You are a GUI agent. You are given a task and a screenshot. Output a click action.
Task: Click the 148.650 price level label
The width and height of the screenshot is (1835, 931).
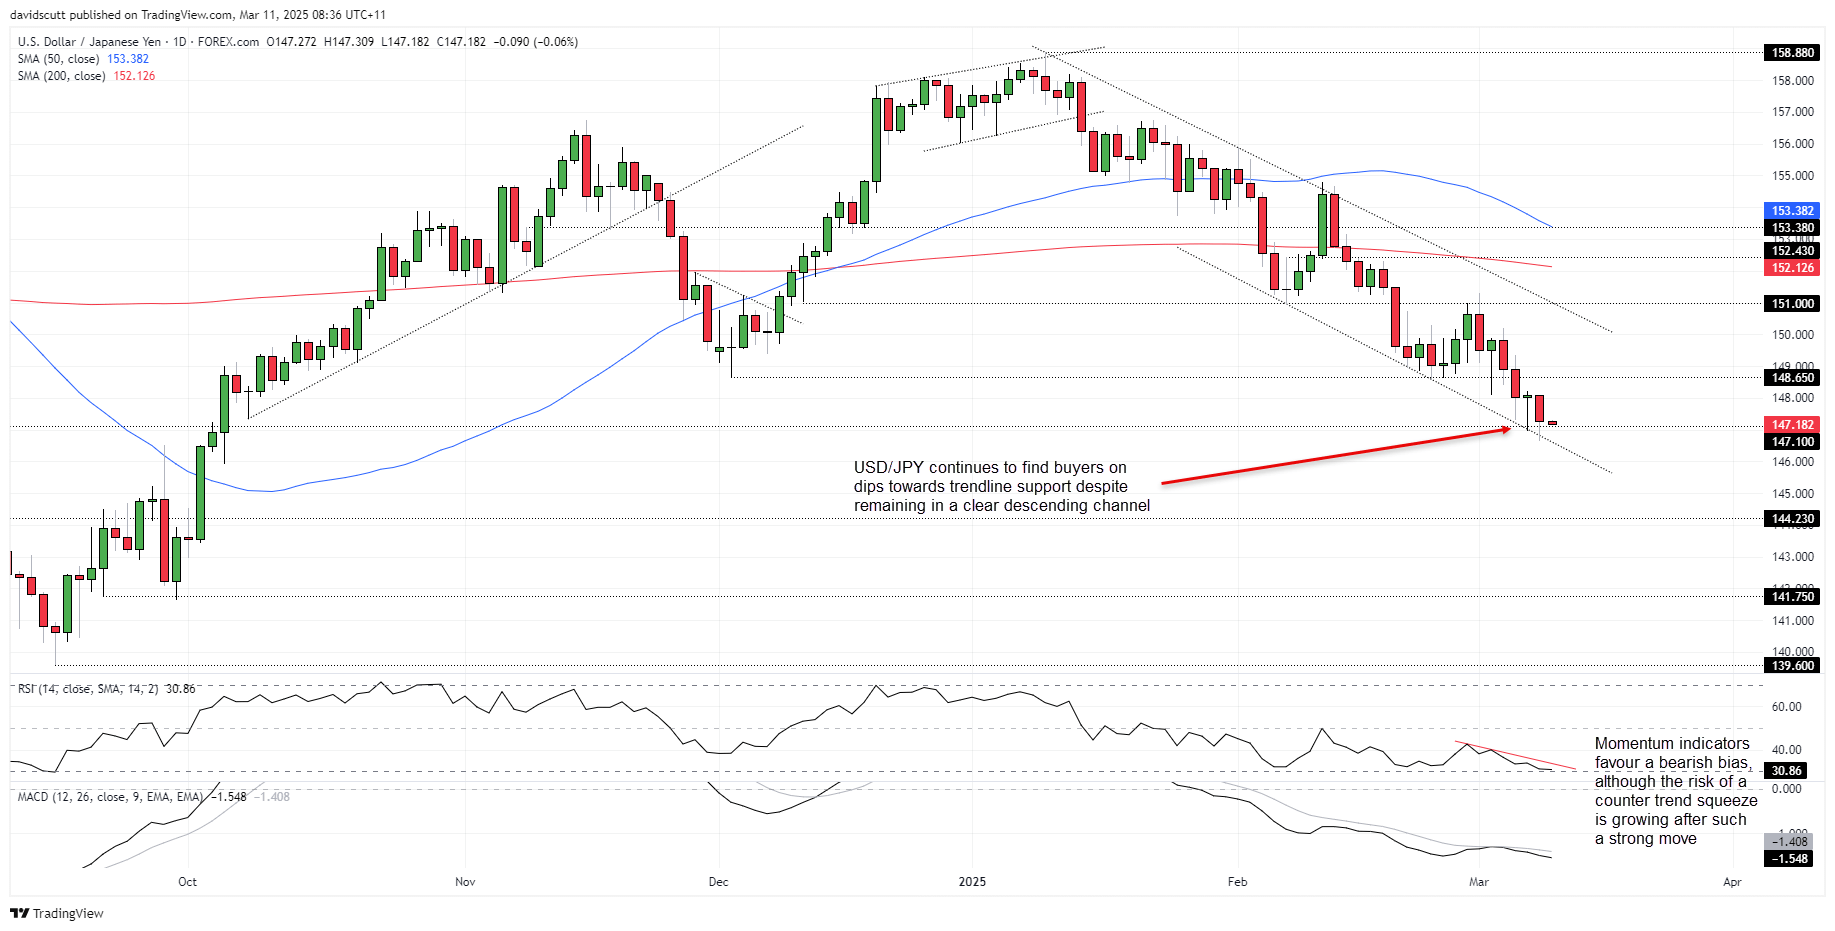tap(1792, 378)
